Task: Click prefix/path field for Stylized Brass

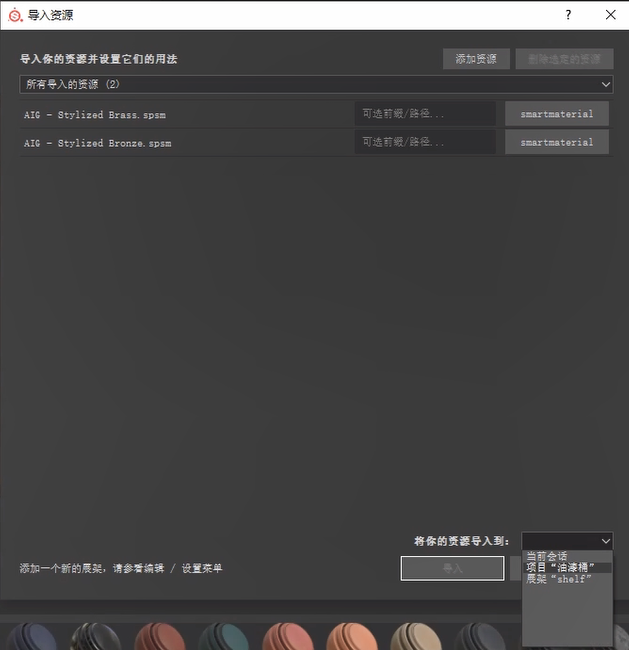Action: [x=425, y=114]
